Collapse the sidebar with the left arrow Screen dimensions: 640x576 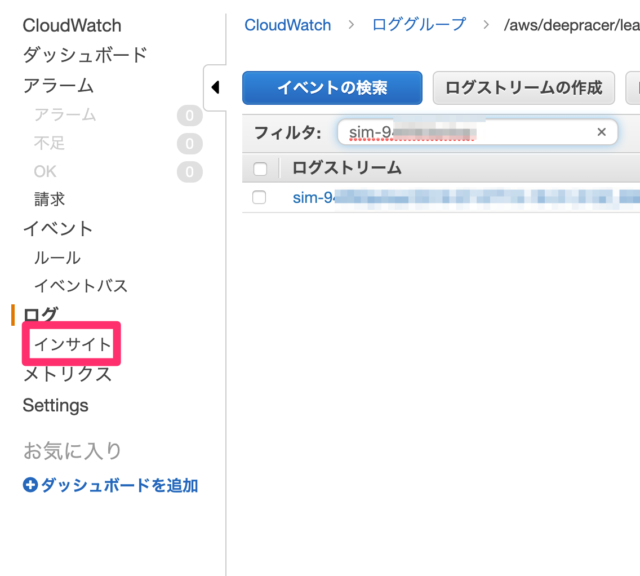[215, 87]
